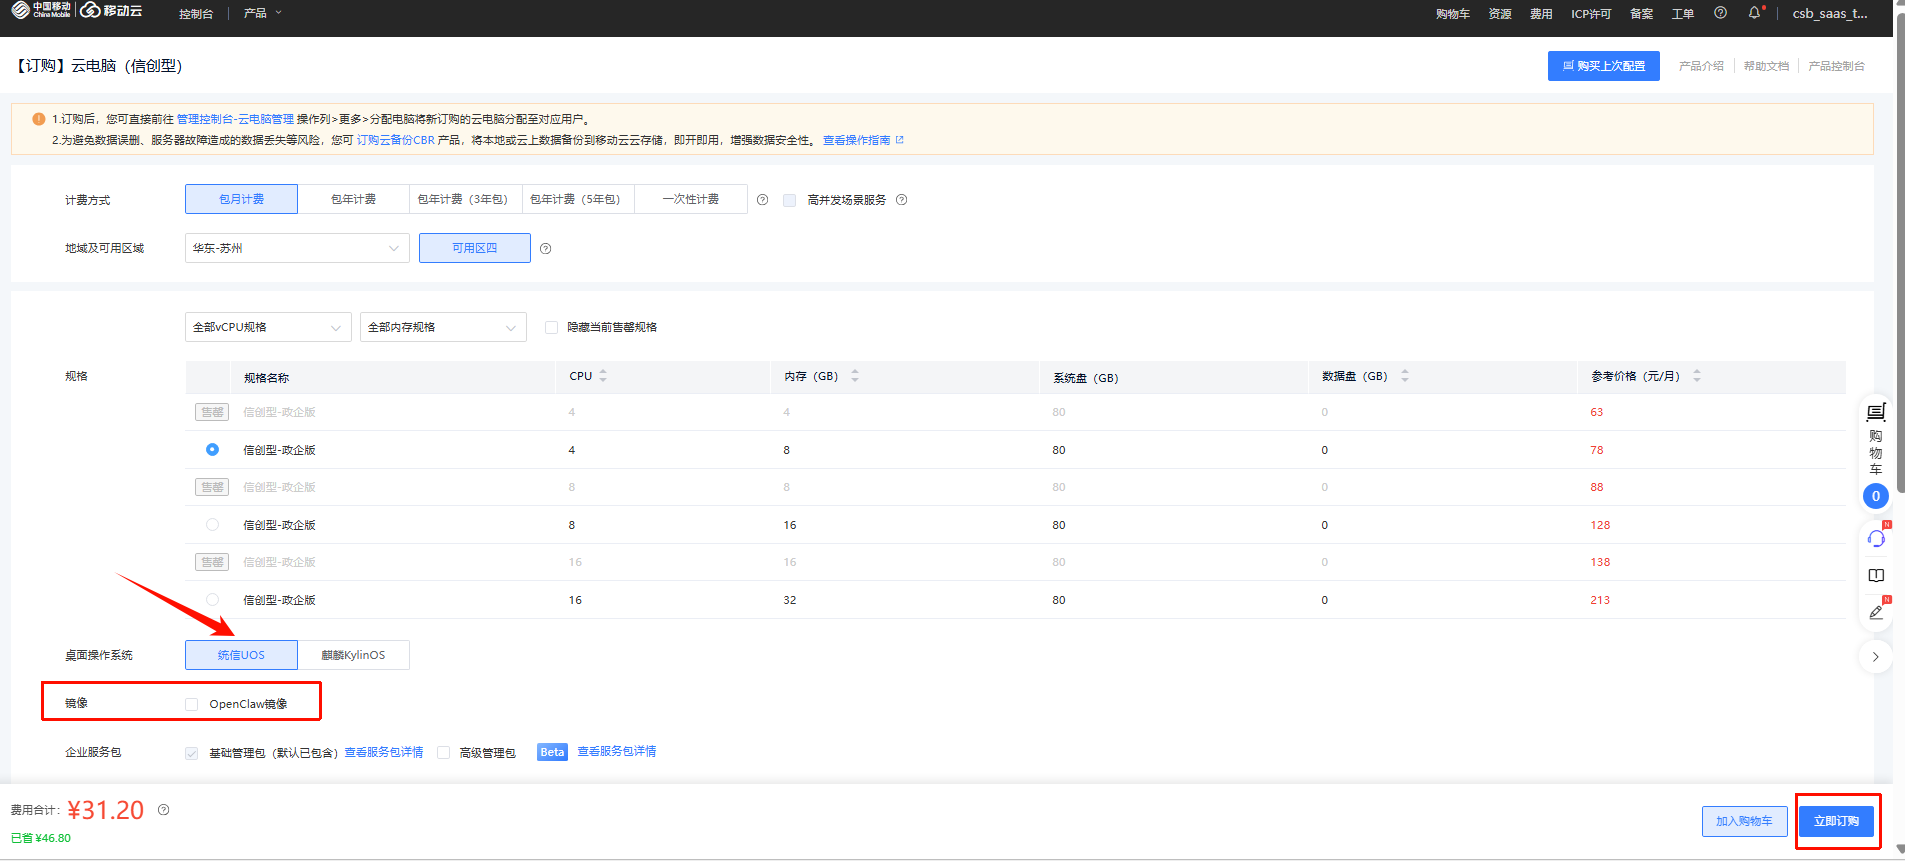Select the 16 CPU 32 GB 信创型-政企版 spec
The width and height of the screenshot is (1905, 861).
pyautogui.click(x=212, y=600)
